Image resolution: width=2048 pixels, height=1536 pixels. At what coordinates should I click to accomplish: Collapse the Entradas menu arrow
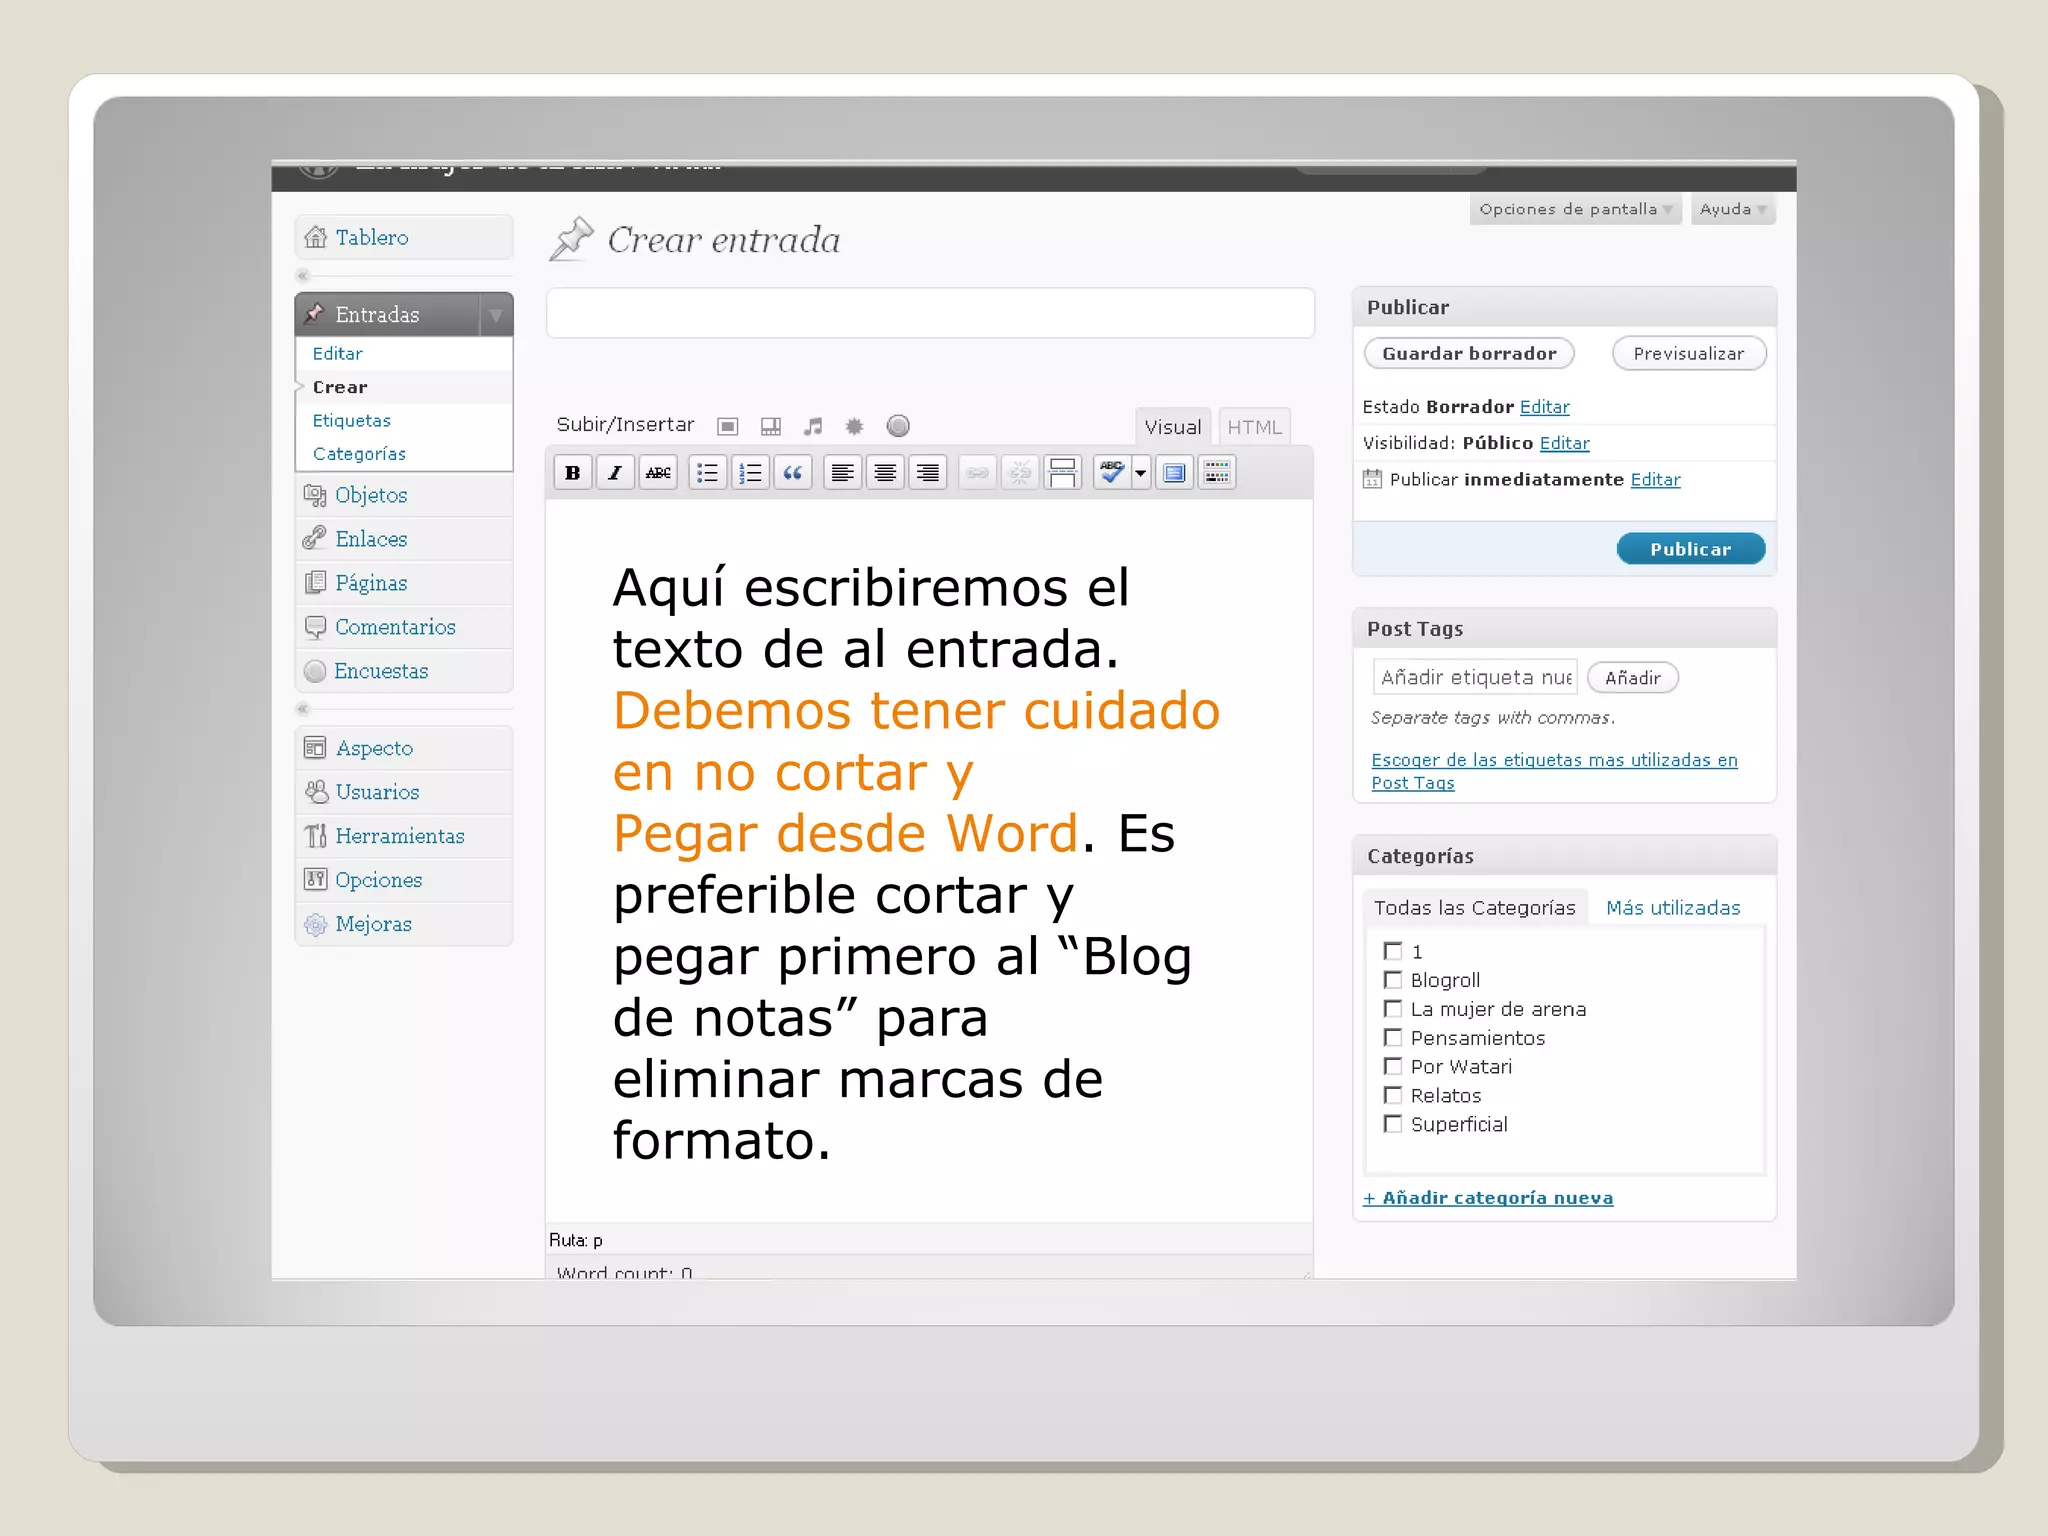[x=495, y=315]
